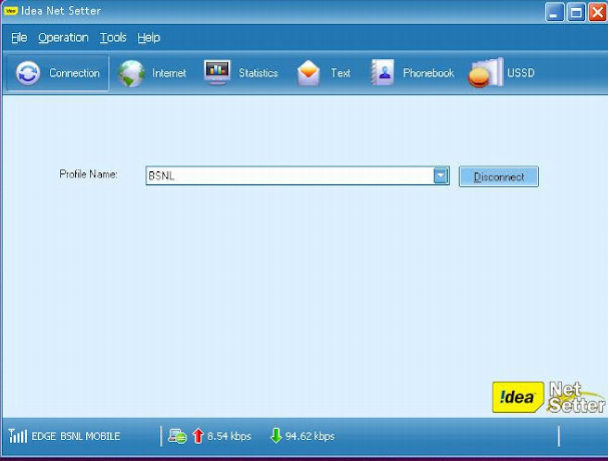Open the File menu

pyautogui.click(x=19, y=38)
